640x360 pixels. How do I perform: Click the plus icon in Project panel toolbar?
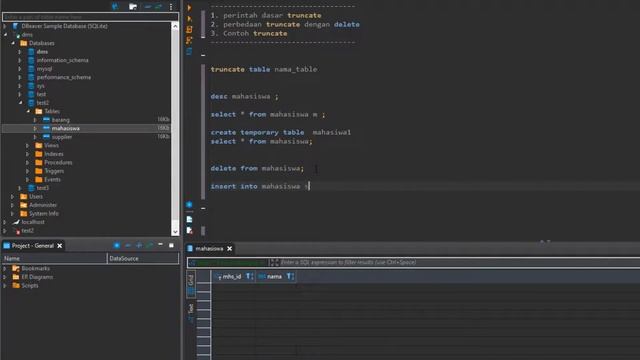pyautogui.click(x=139, y=245)
